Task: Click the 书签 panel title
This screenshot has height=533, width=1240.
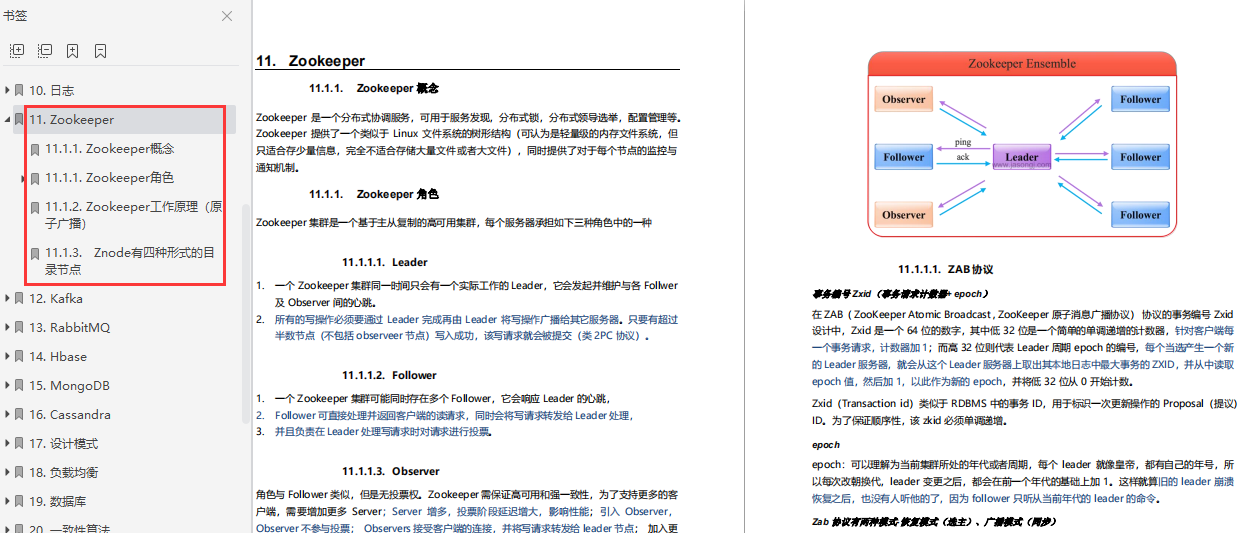Action: tap(15, 16)
